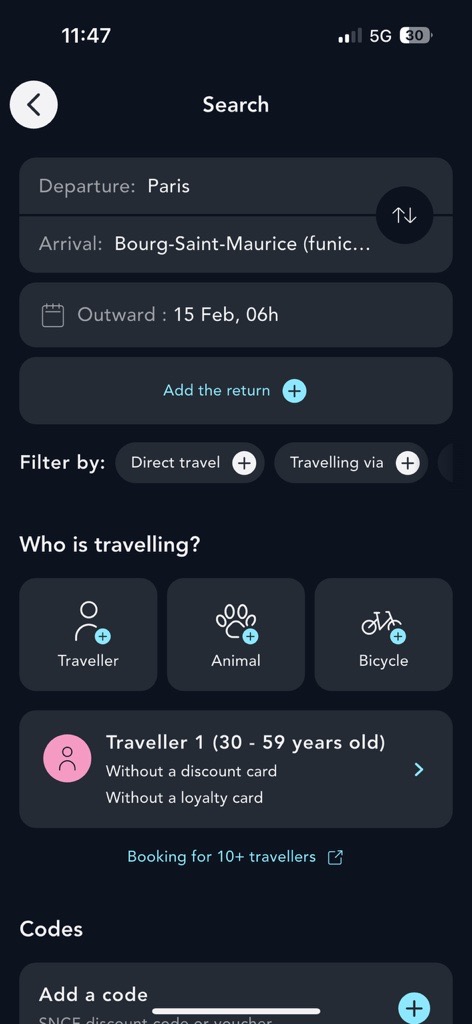Add a Traveller via person icon

point(88,634)
